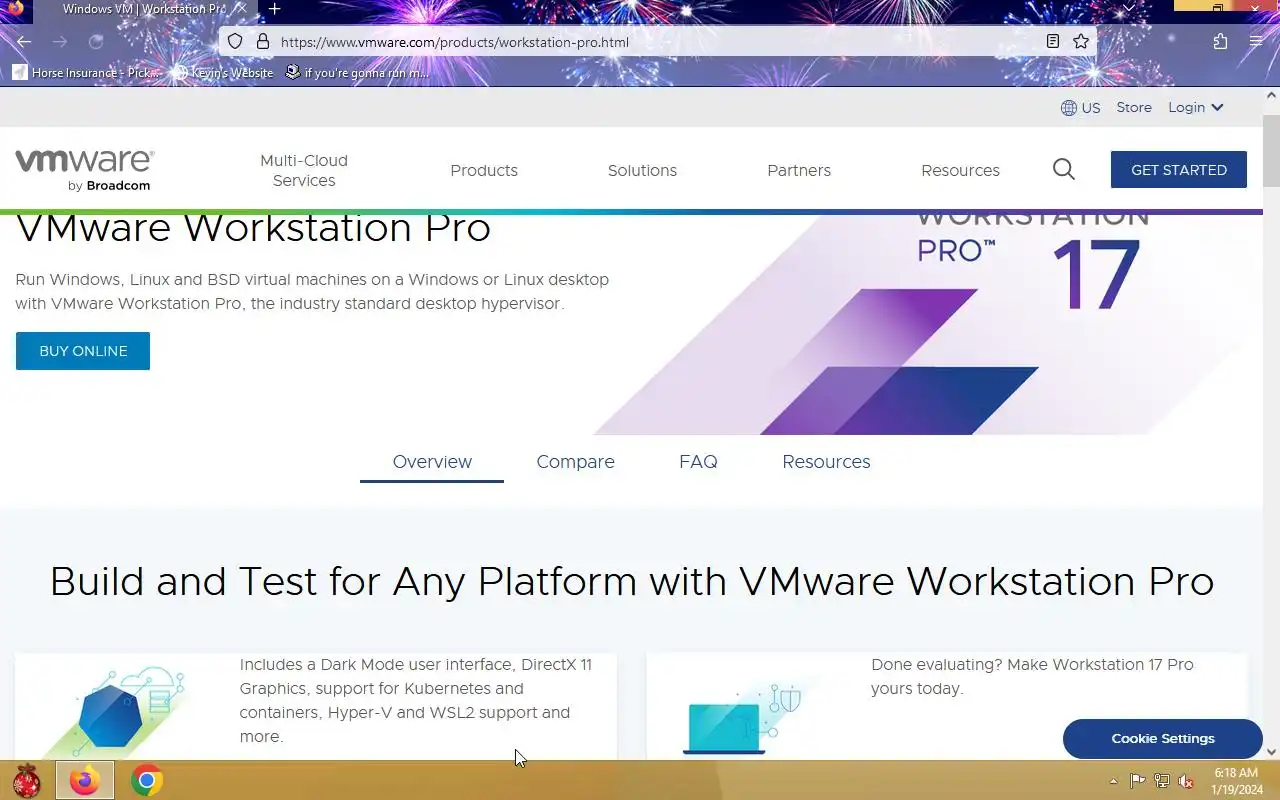Click the padlock site security icon
The height and width of the screenshot is (800, 1280).
tap(263, 42)
